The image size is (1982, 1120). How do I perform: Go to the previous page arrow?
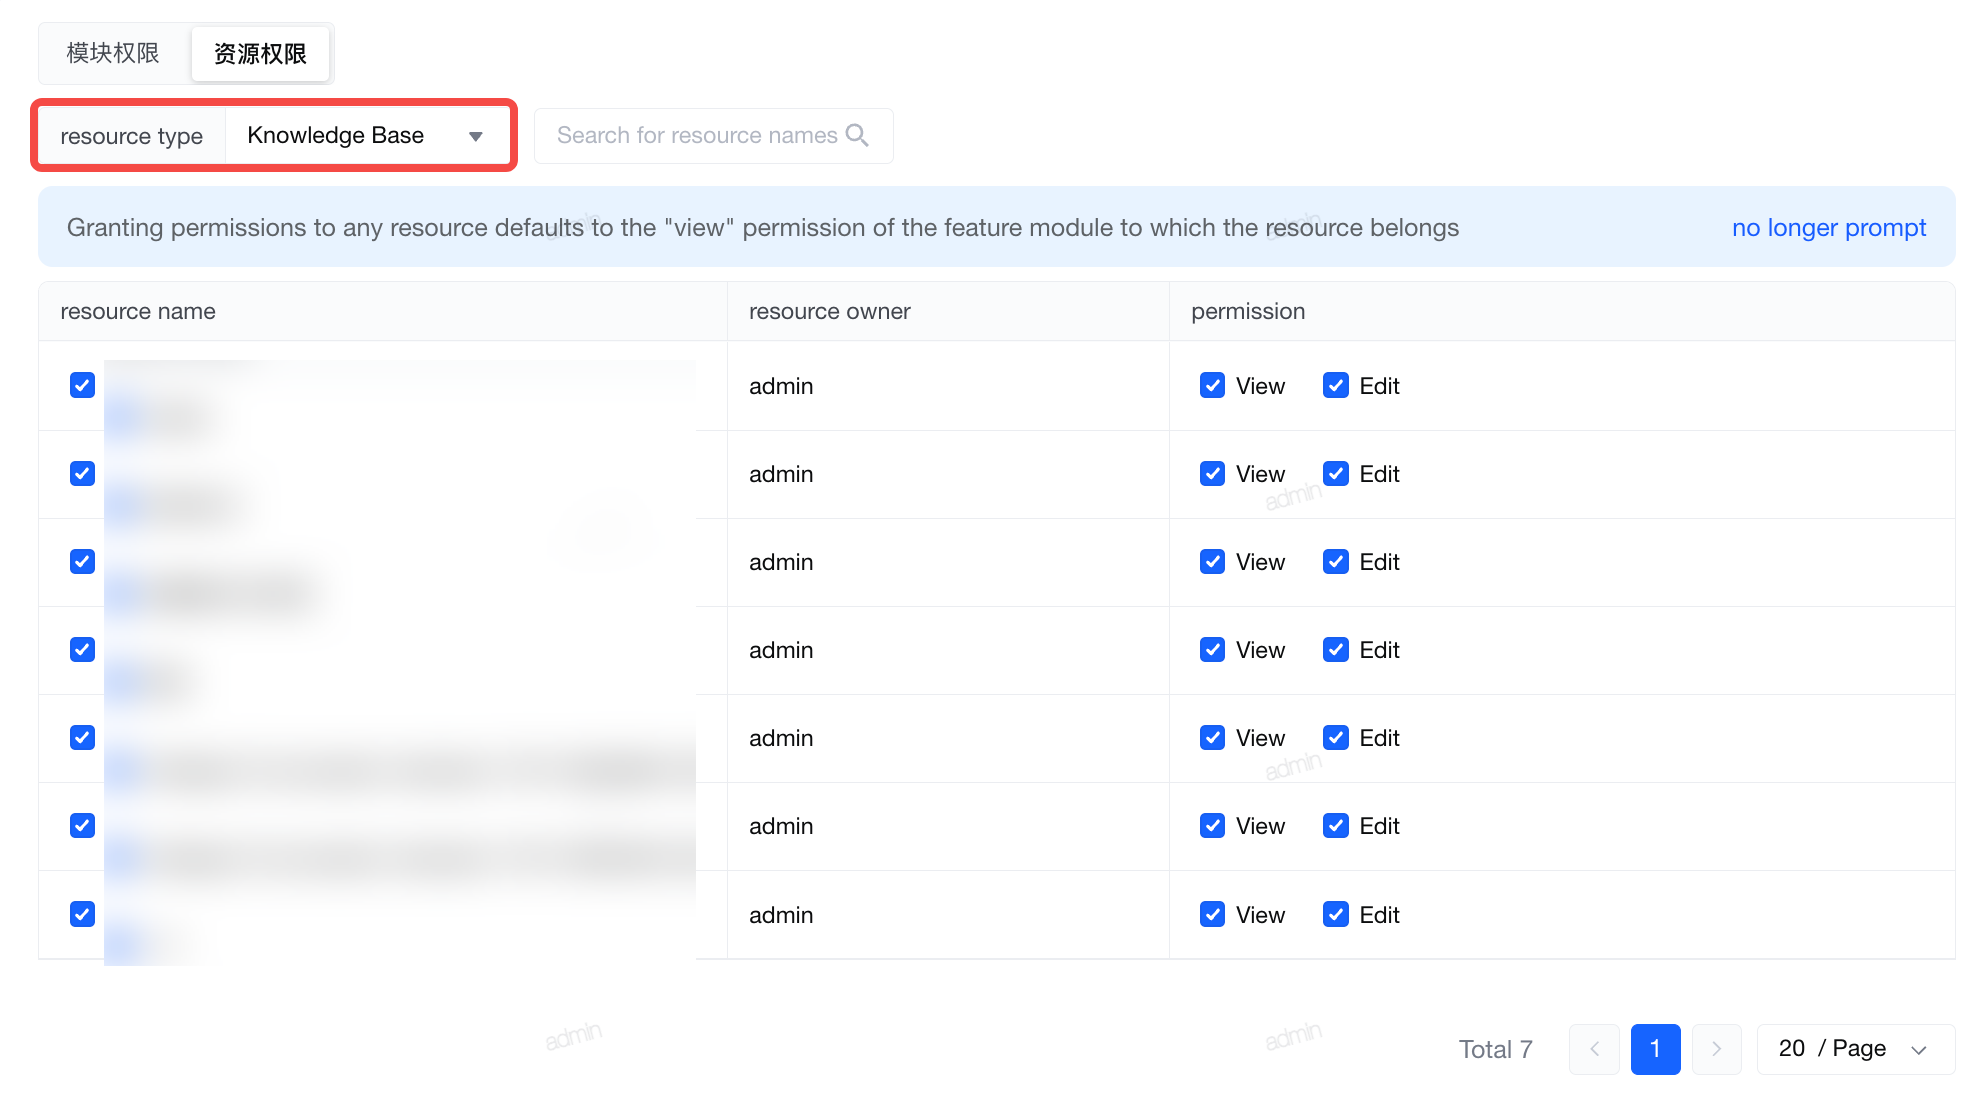(1594, 1049)
